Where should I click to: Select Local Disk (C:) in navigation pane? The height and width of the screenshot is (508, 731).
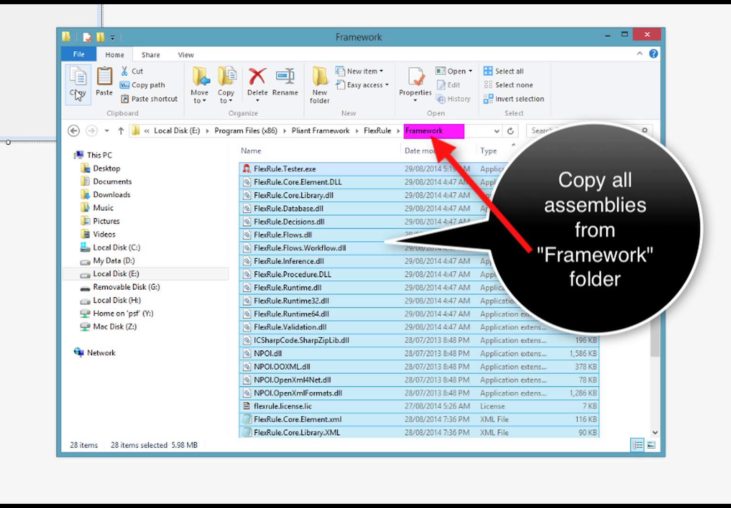117,247
